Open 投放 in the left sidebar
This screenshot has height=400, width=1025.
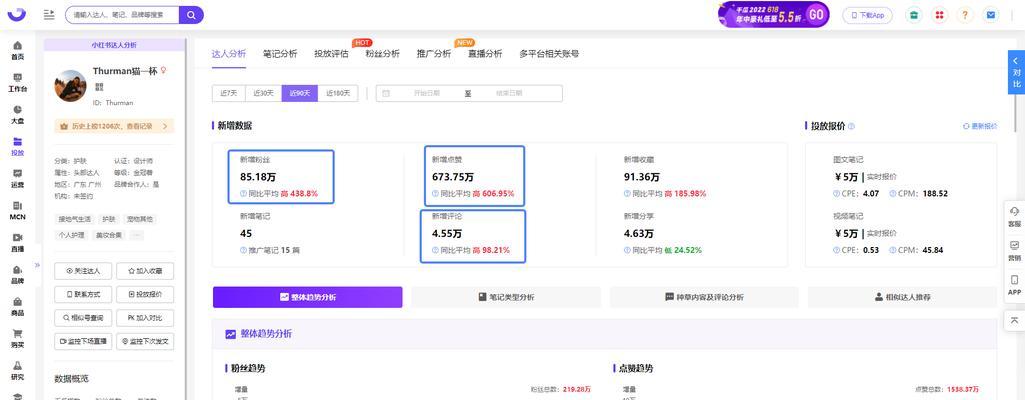(18, 146)
